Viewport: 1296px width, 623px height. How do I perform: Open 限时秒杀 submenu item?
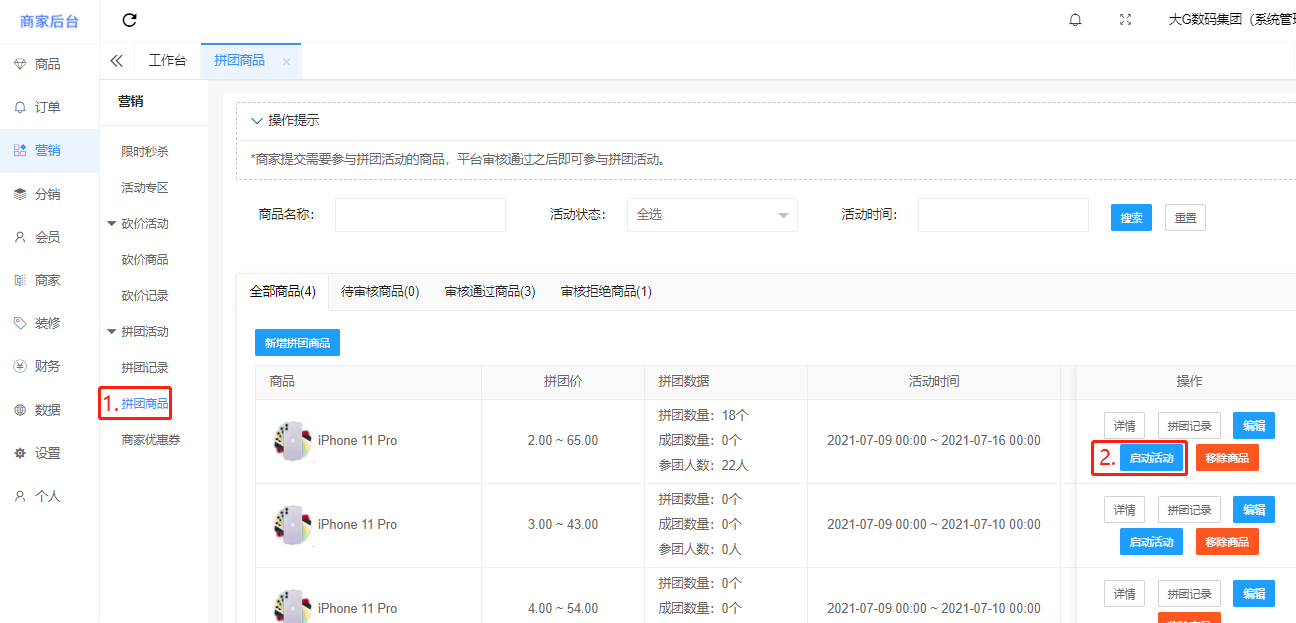pyautogui.click(x=145, y=152)
